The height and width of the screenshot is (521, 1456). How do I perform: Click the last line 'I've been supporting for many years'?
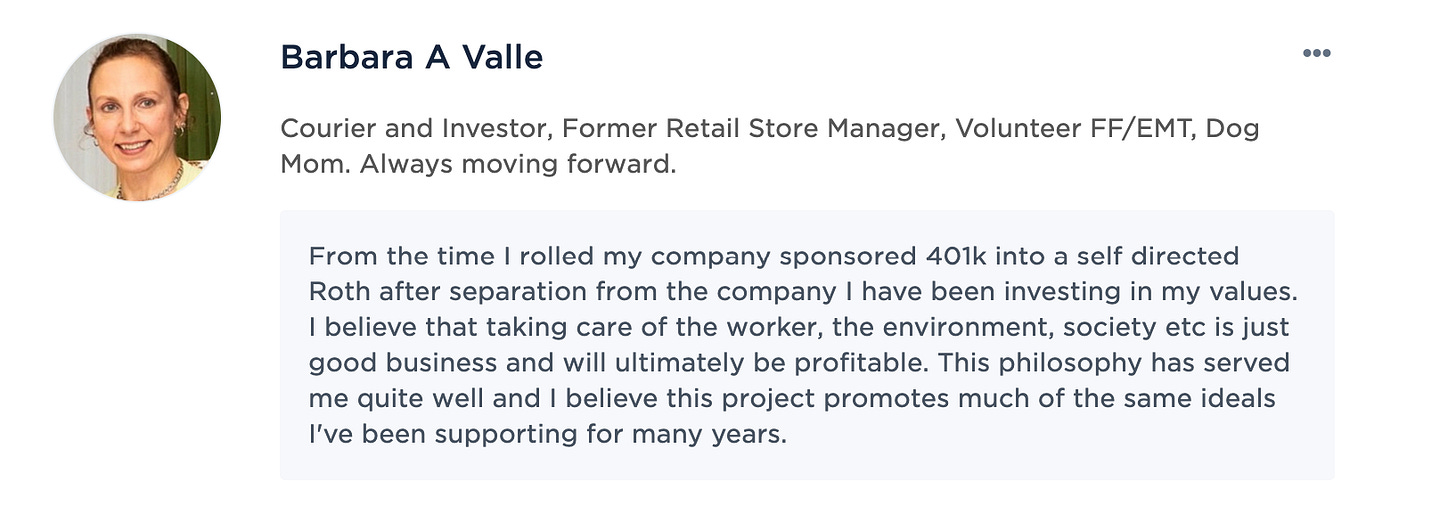pos(547,435)
